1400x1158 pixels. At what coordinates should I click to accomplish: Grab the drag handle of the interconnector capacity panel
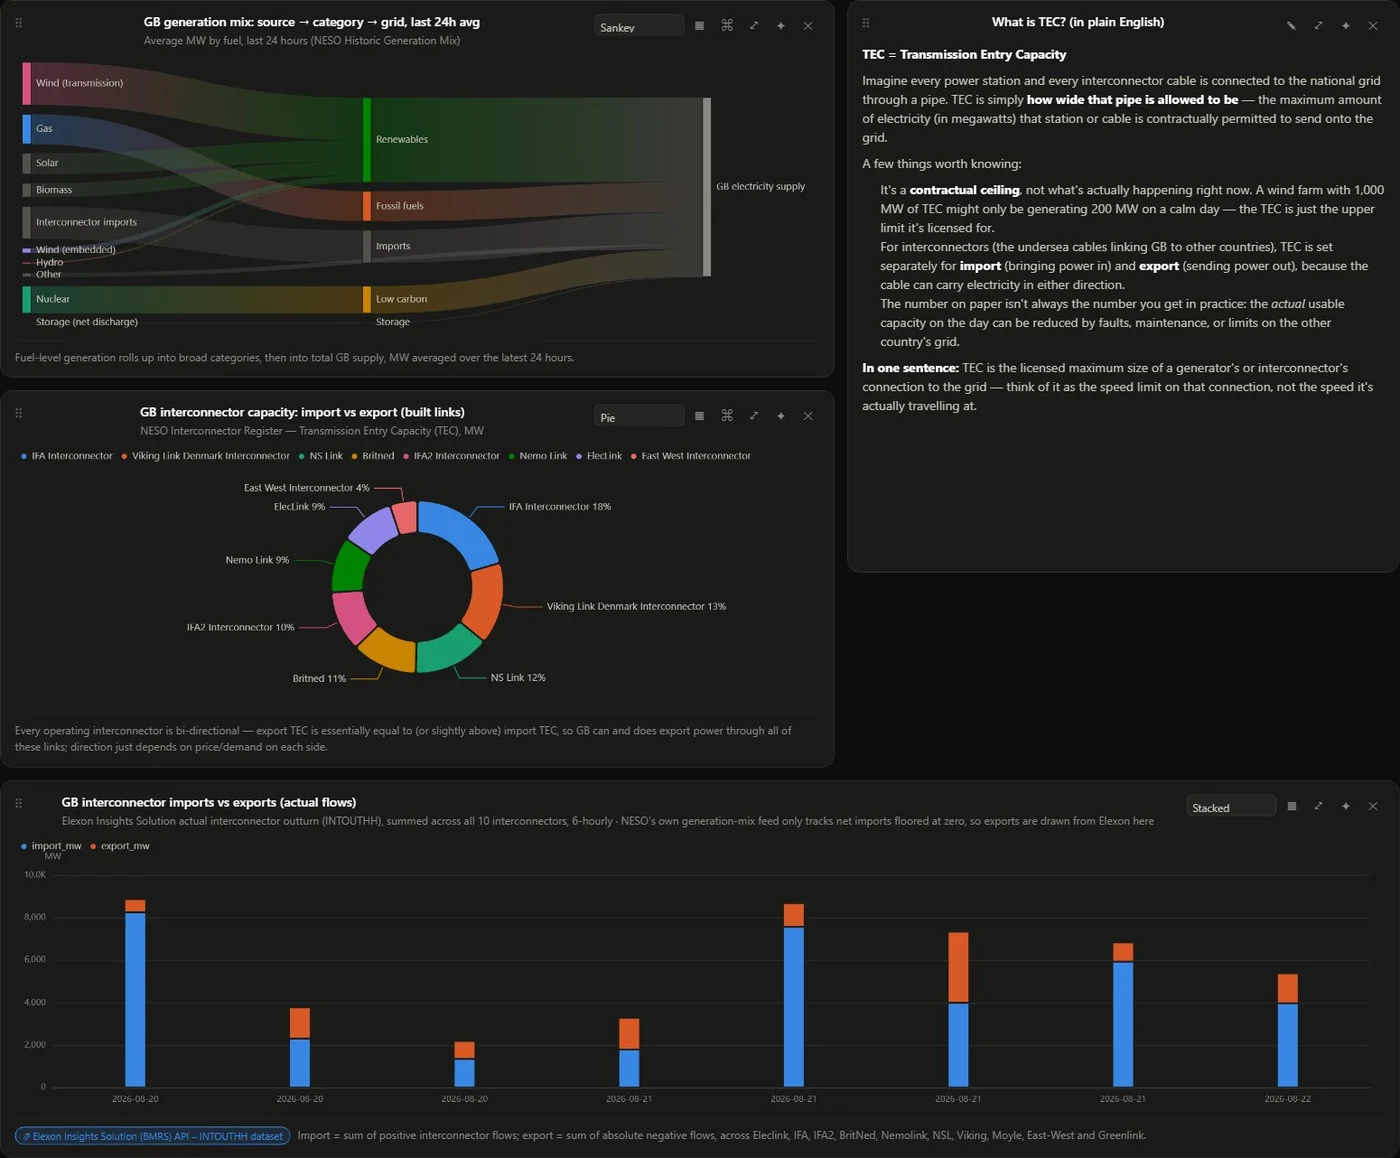18,412
